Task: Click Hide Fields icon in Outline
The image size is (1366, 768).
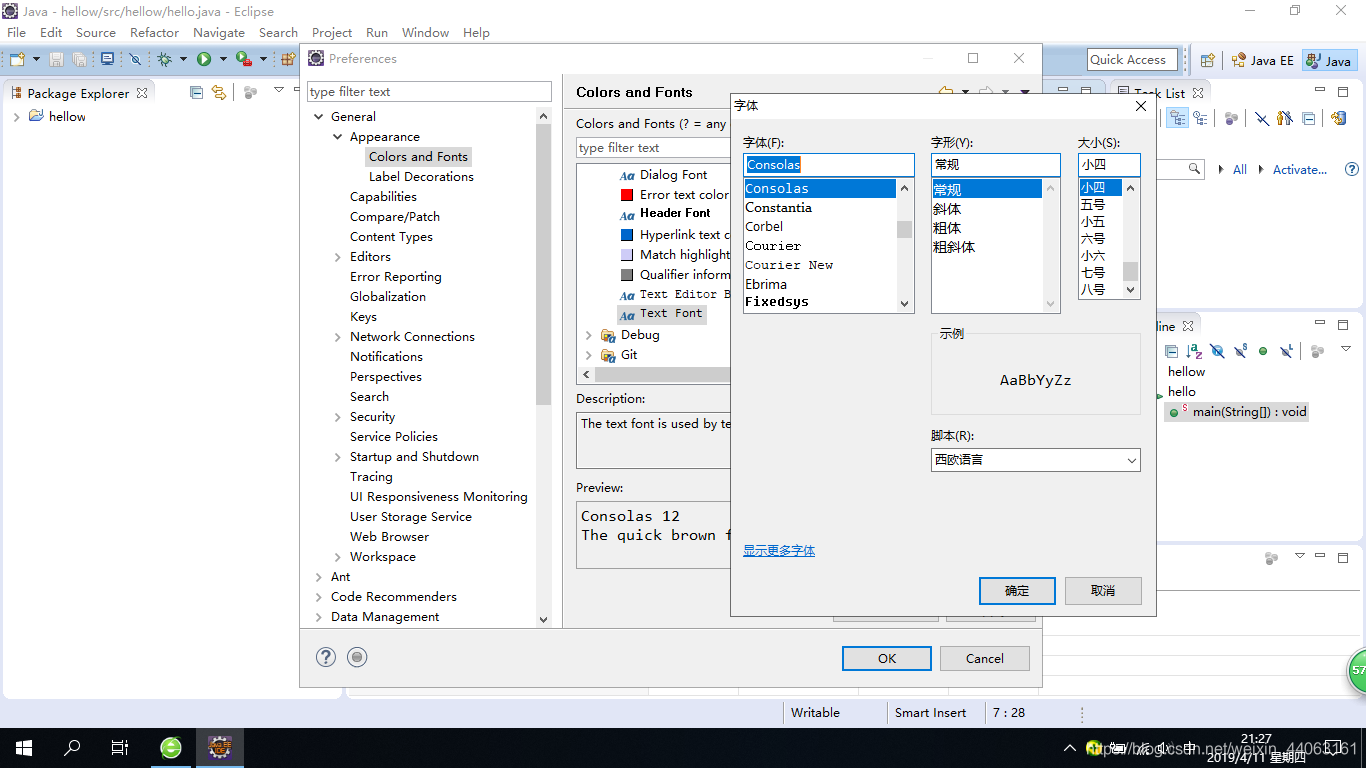Action: (1217, 351)
